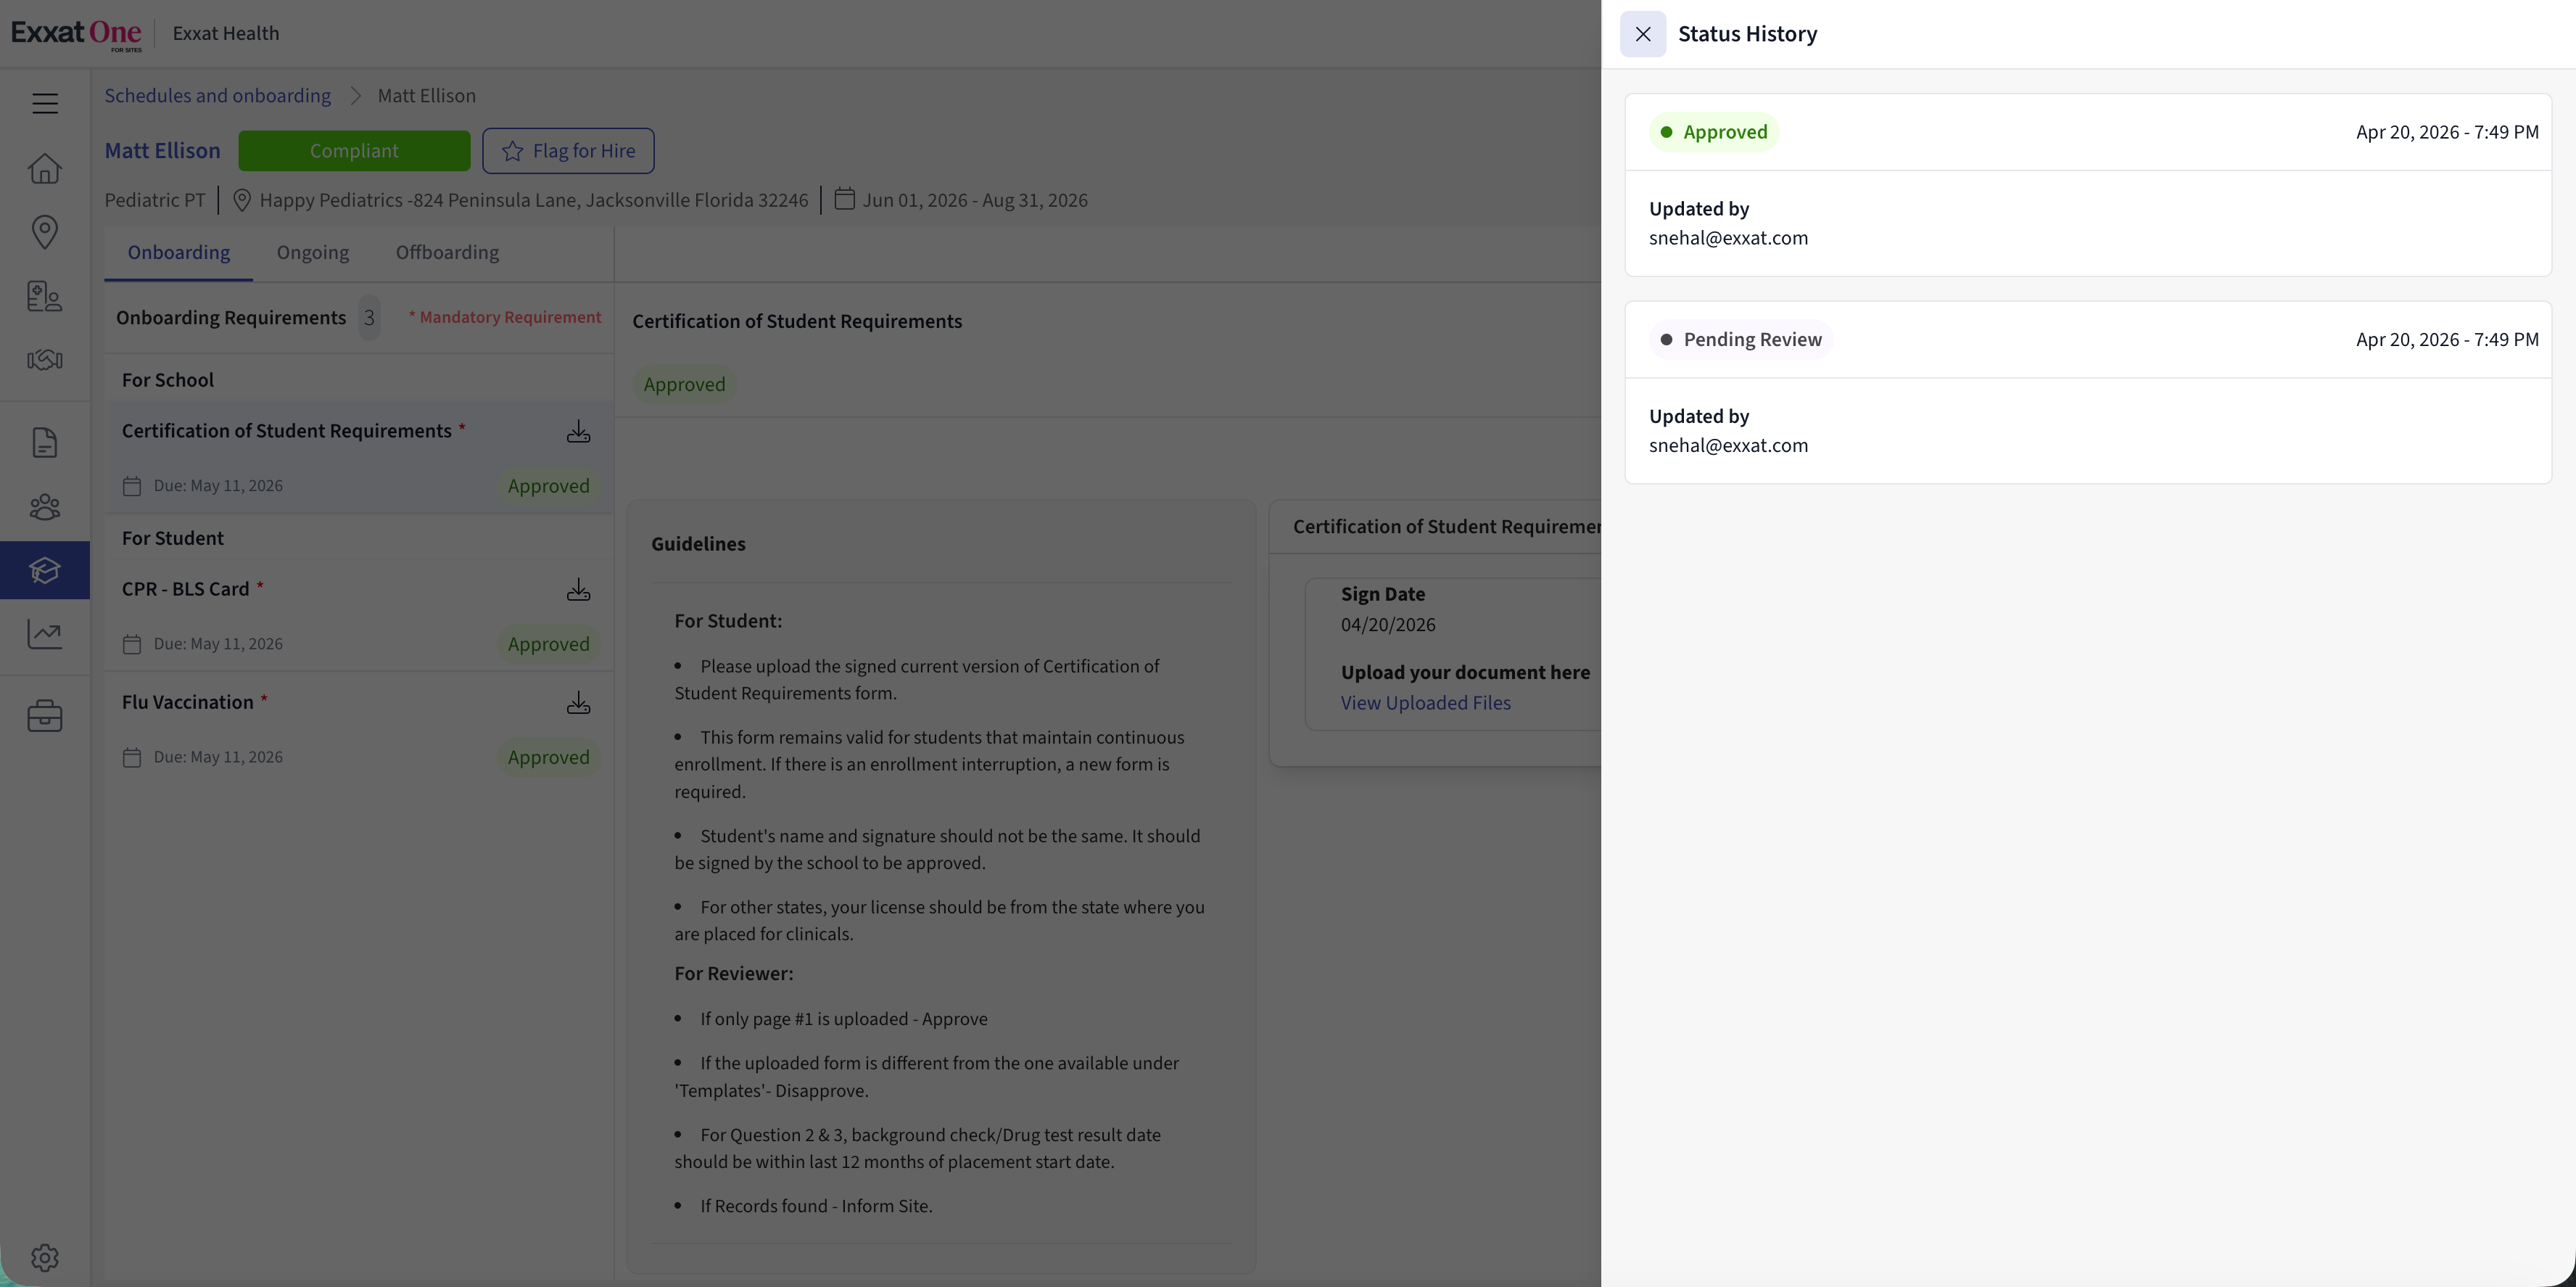Select the graduation cap students icon
Viewport: 2576px width, 1287px height.
[45, 570]
